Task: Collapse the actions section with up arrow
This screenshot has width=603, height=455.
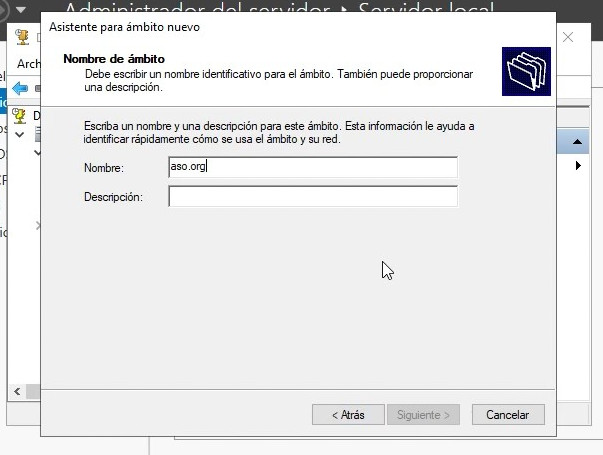Action: pos(578,144)
